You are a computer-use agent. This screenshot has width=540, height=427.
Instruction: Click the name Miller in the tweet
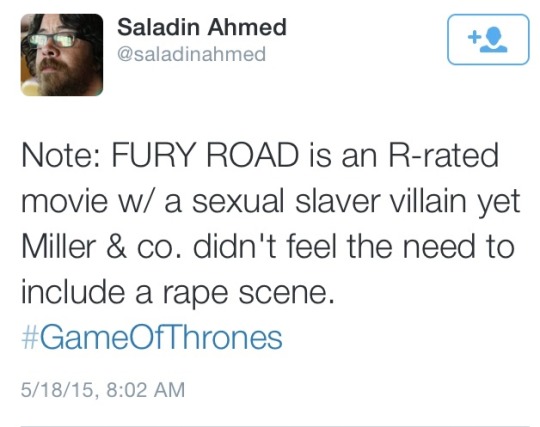pos(59,247)
